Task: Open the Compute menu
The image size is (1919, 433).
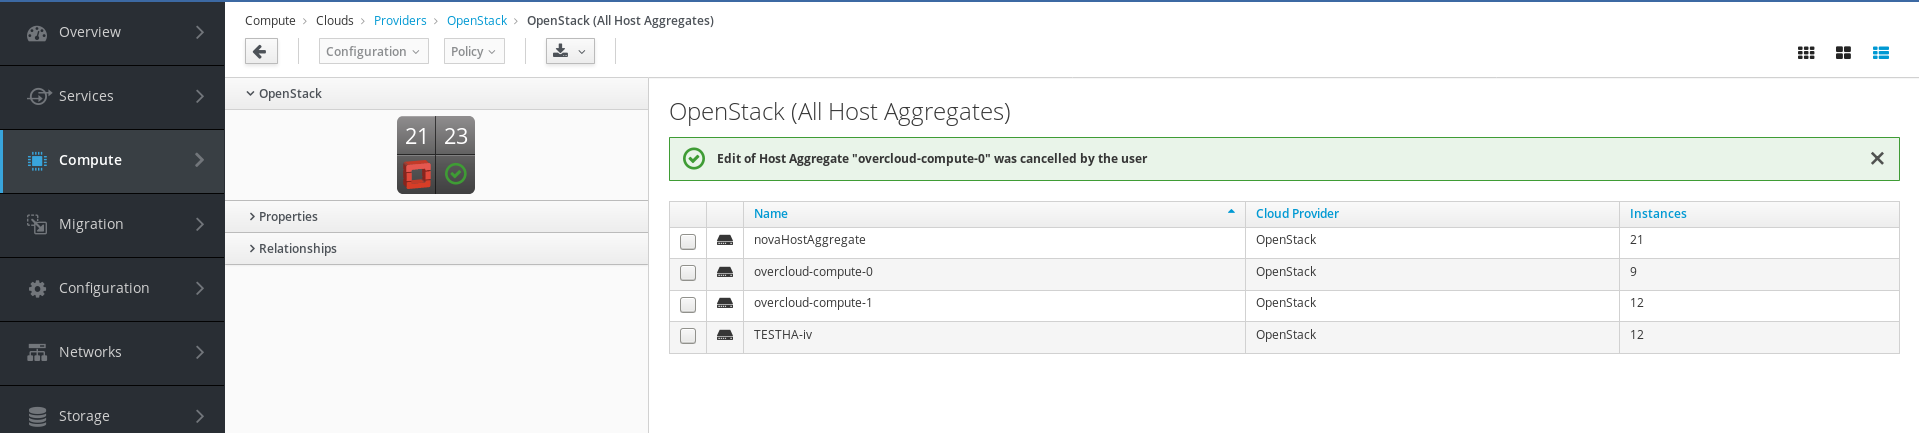Action: (112, 160)
